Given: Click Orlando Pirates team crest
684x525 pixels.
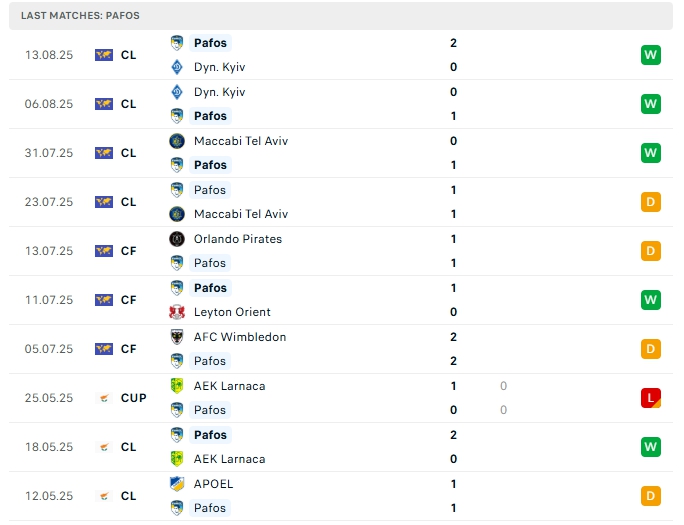Looking at the screenshot, I should [177, 239].
